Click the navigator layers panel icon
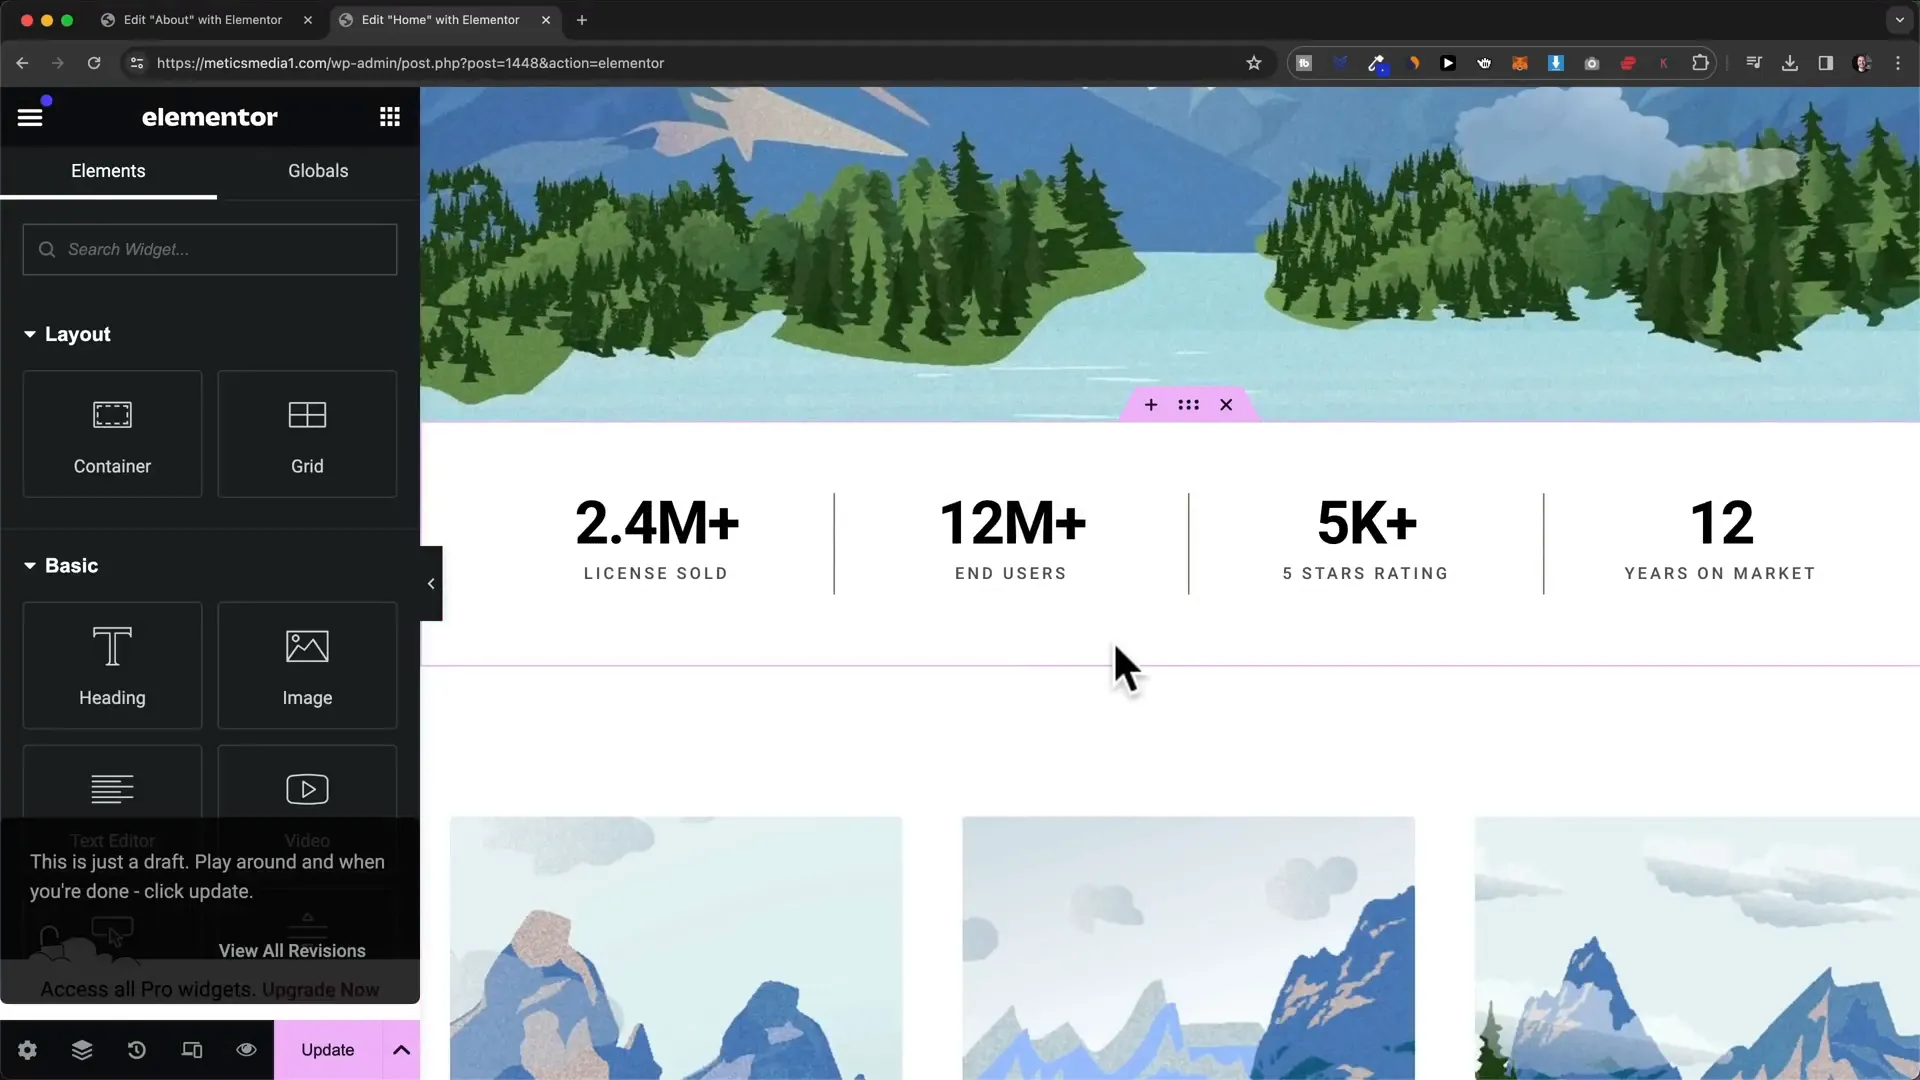This screenshot has width=1920, height=1080. coord(82,1048)
